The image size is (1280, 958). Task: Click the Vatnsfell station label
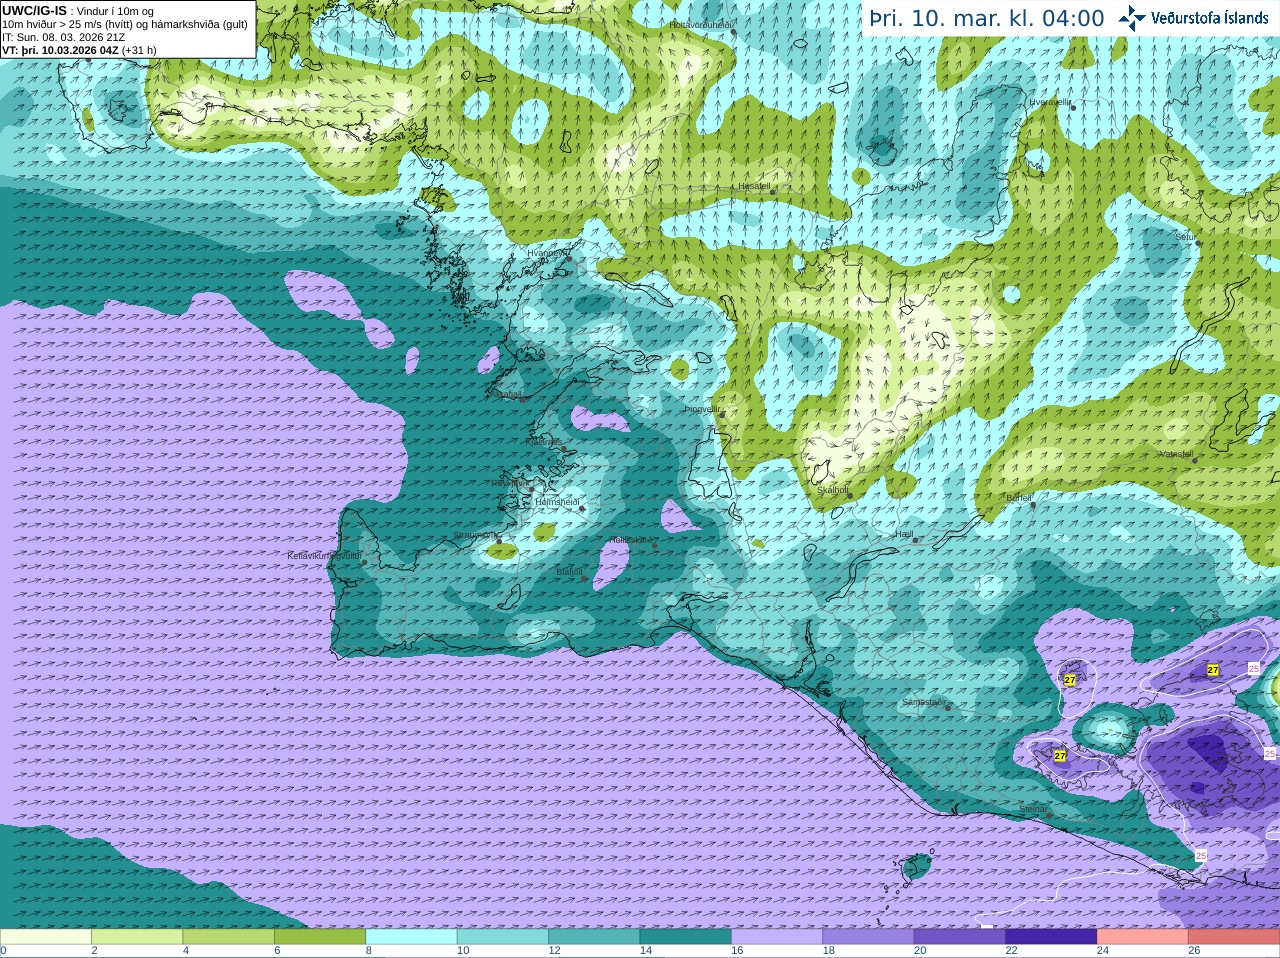tap(1176, 454)
